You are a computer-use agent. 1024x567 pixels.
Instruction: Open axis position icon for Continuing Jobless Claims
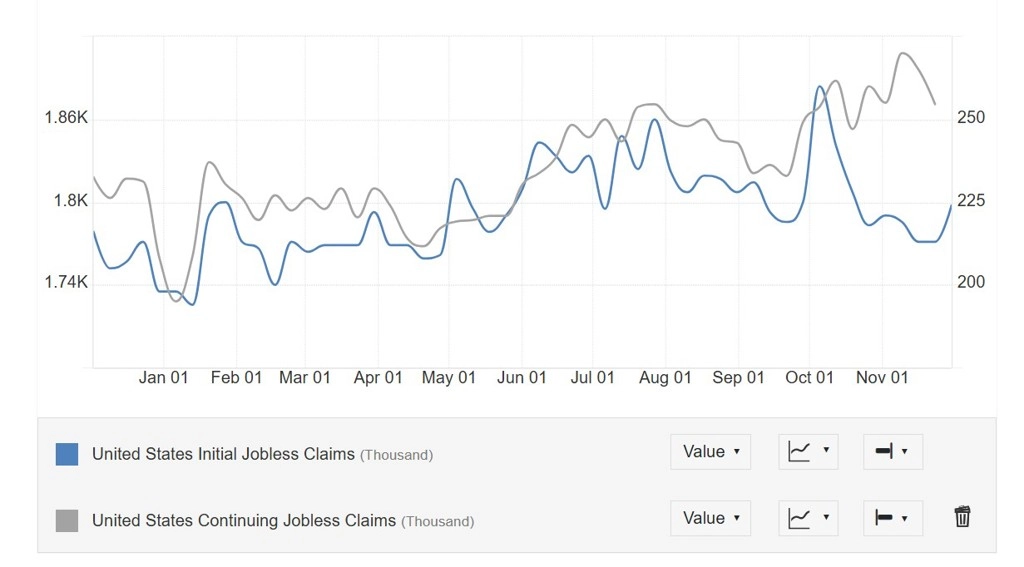892,518
